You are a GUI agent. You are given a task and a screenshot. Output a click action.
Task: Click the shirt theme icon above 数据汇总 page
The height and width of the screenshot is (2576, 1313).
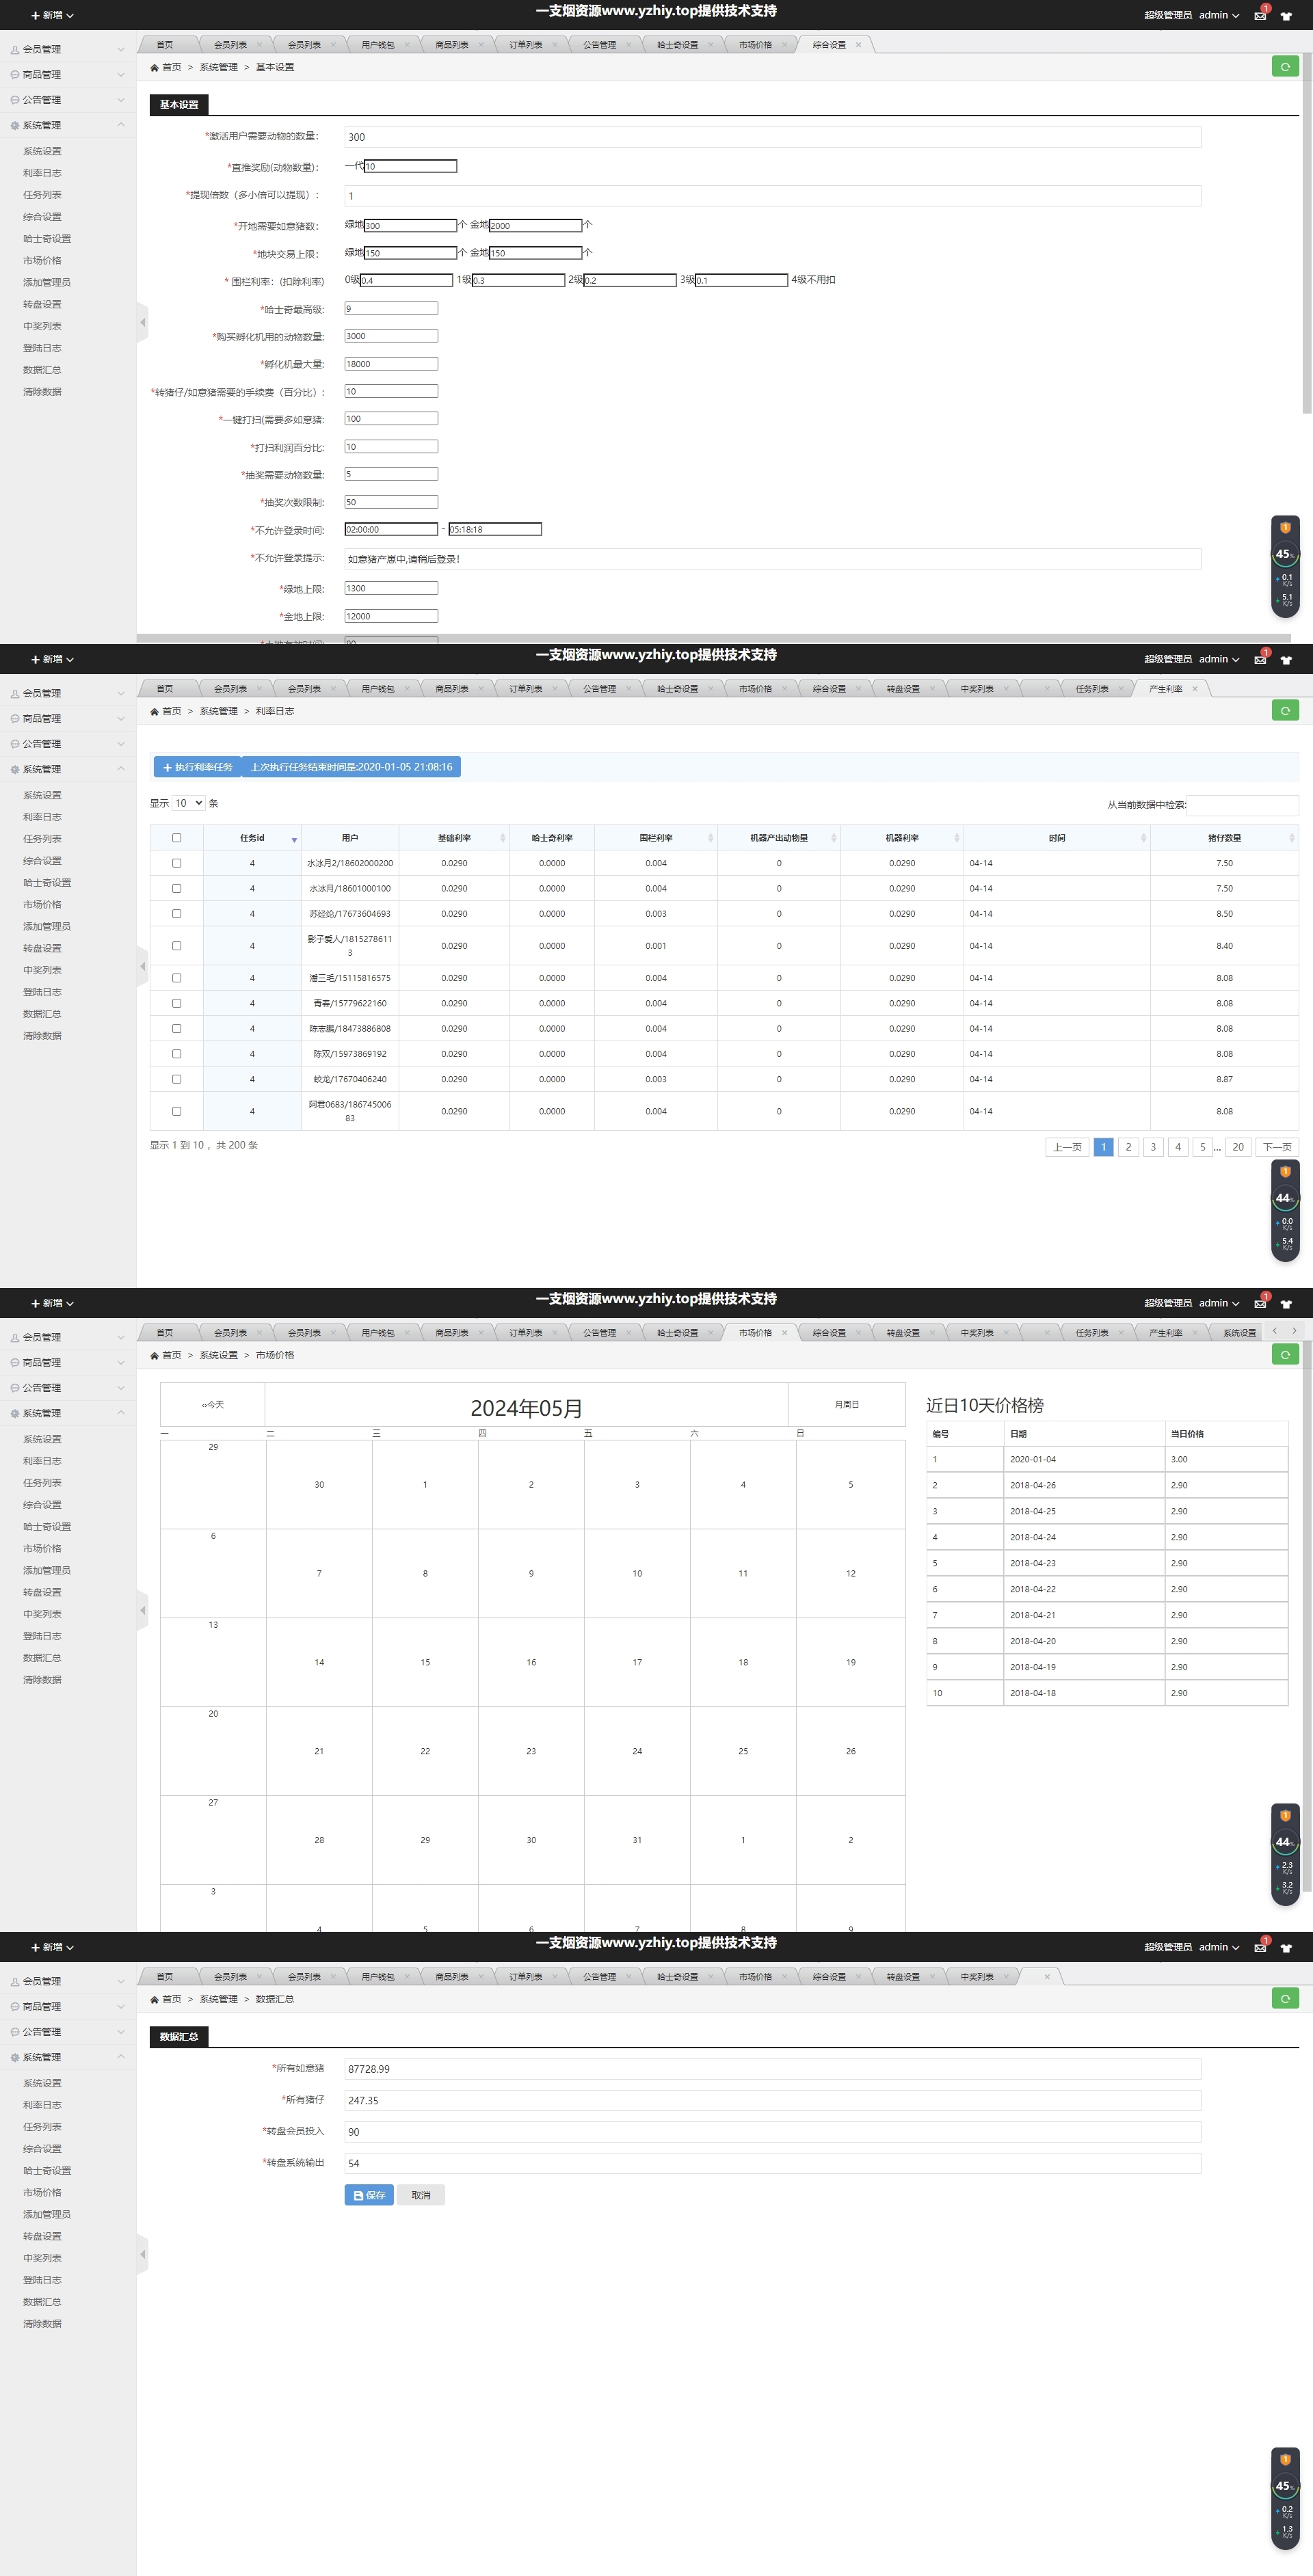point(1286,1948)
